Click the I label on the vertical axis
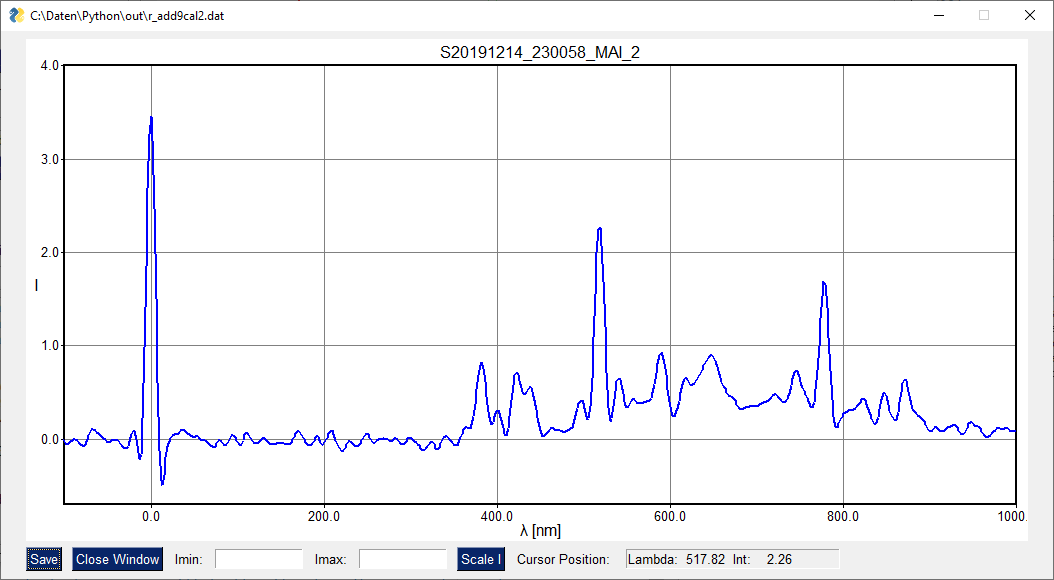Viewport: 1054px width, 580px height. coord(35,285)
